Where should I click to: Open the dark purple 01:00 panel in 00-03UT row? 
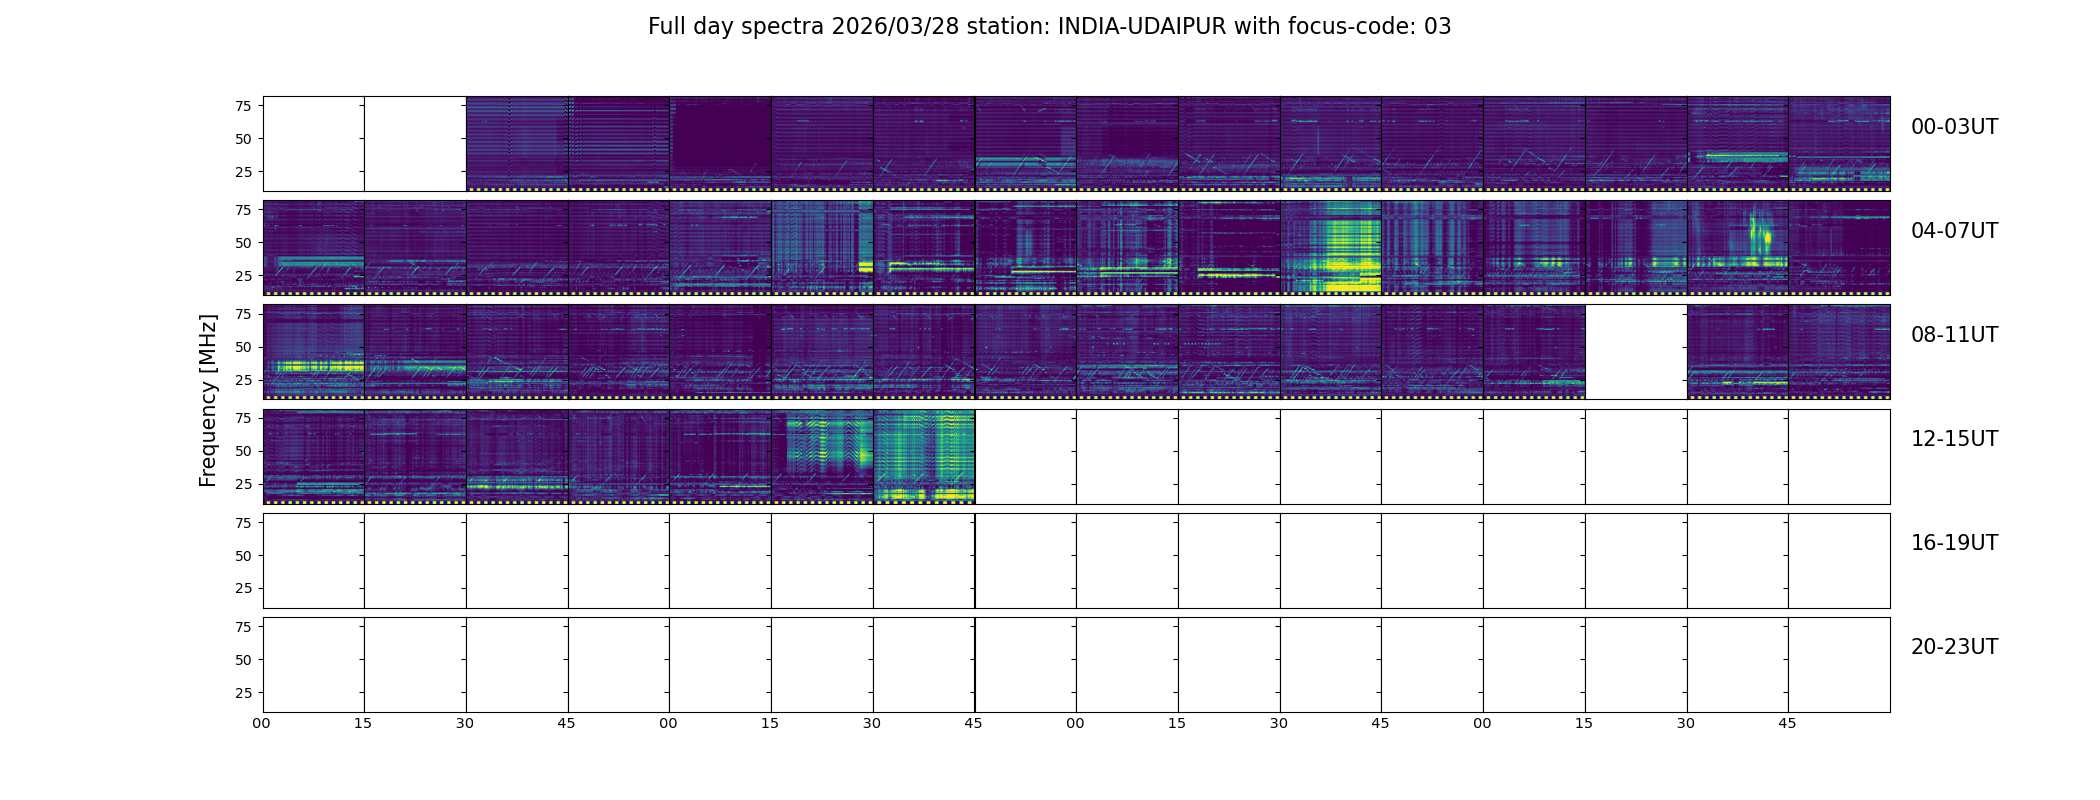click(720, 143)
